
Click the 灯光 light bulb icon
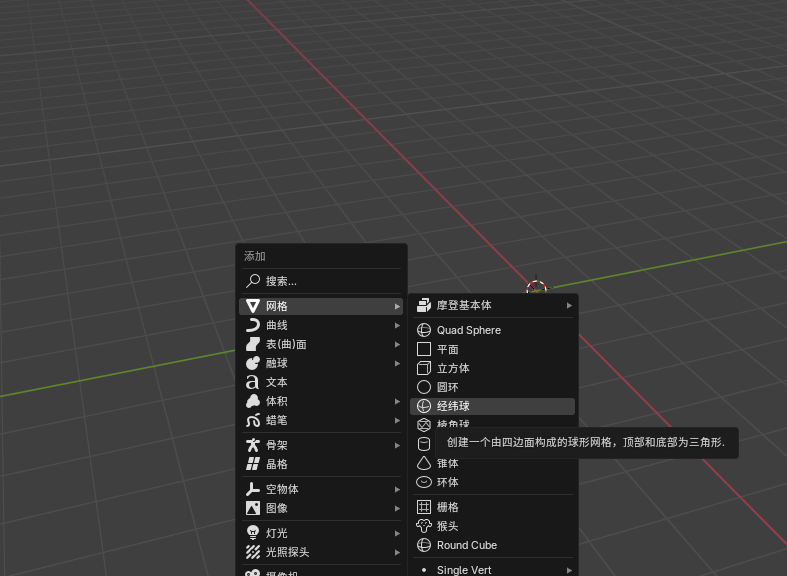point(253,533)
